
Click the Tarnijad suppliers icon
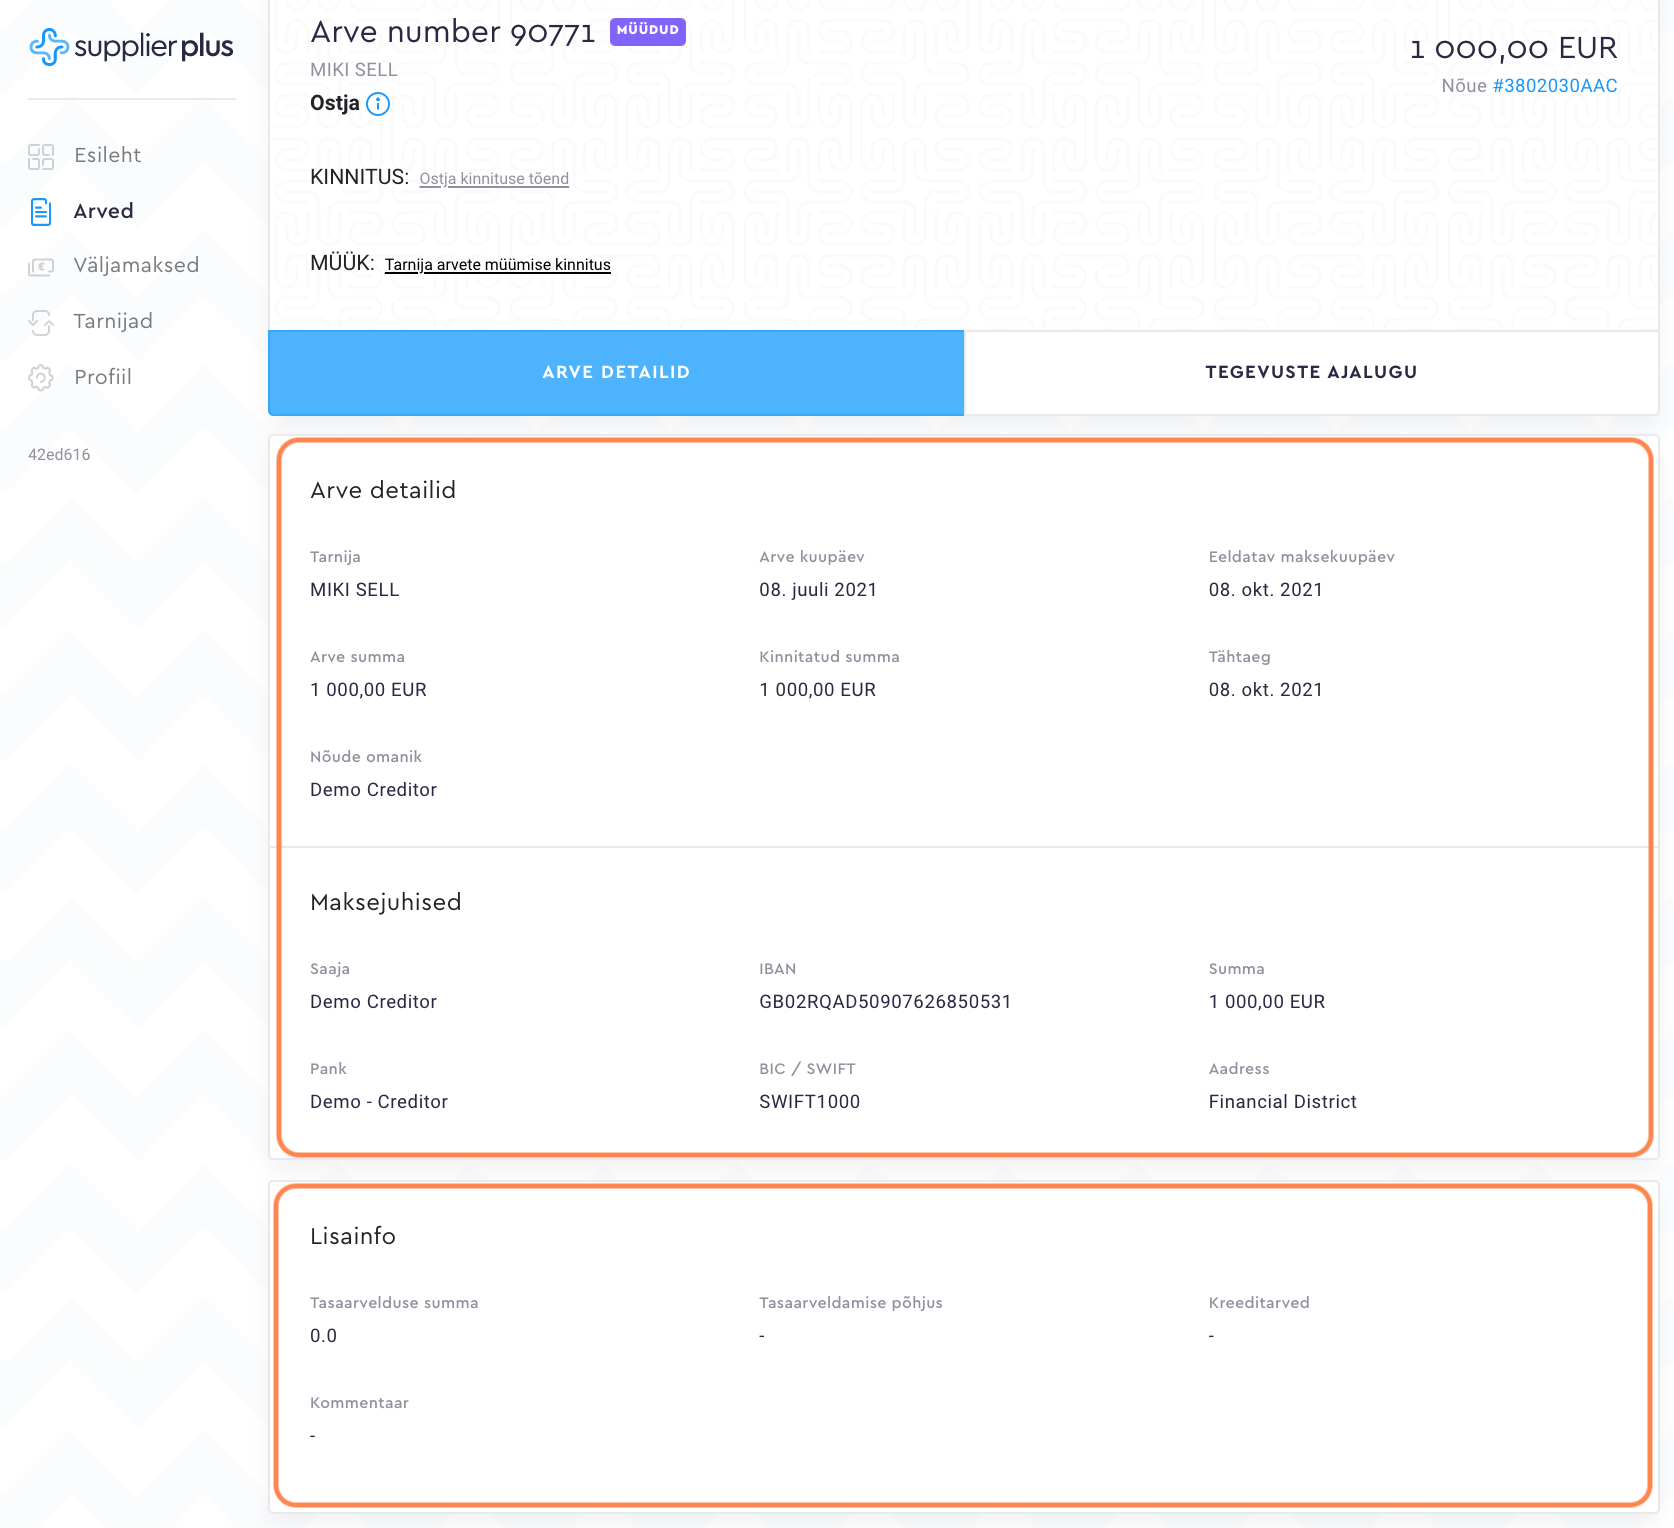tap(41, 322)
